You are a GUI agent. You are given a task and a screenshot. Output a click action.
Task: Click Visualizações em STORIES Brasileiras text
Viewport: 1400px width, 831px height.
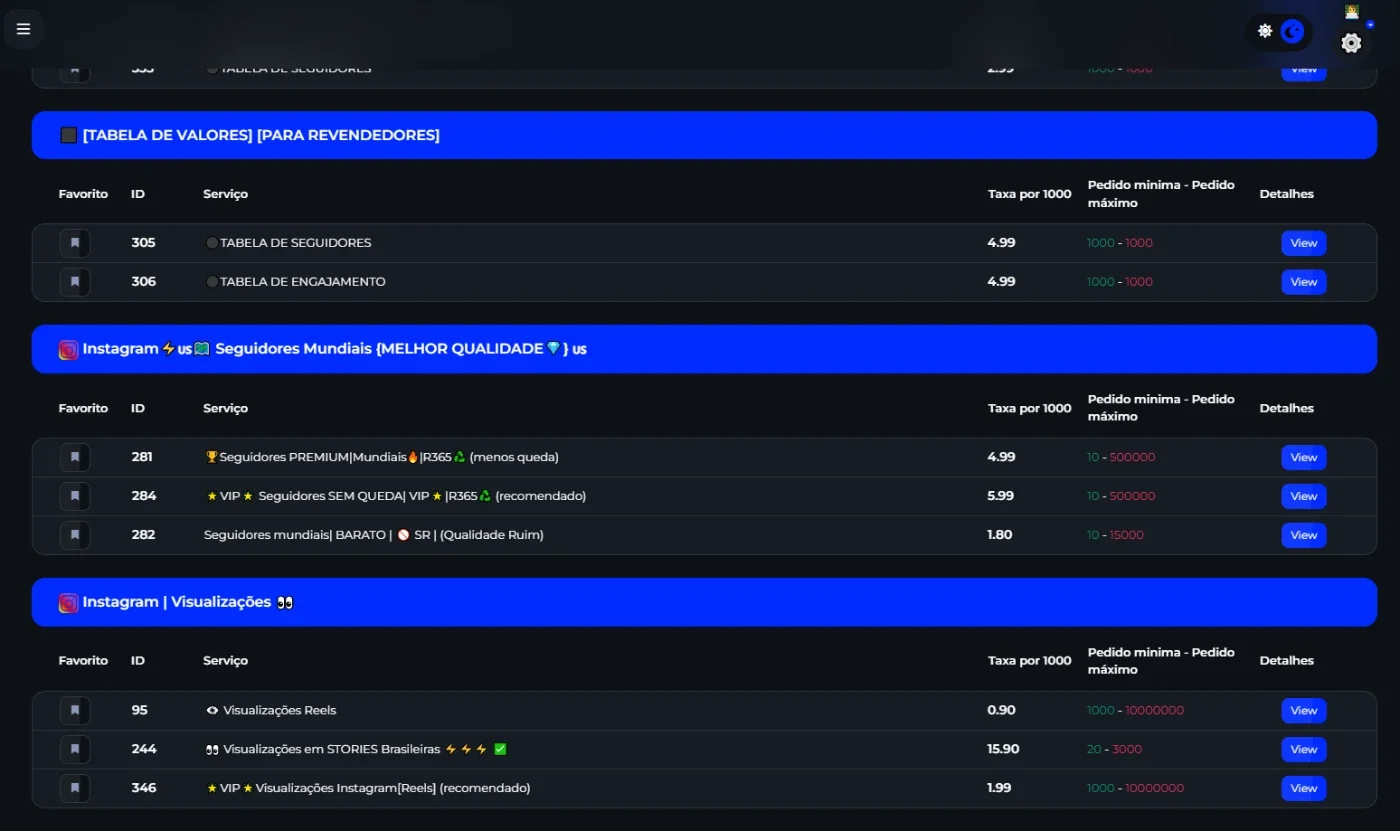332,749
